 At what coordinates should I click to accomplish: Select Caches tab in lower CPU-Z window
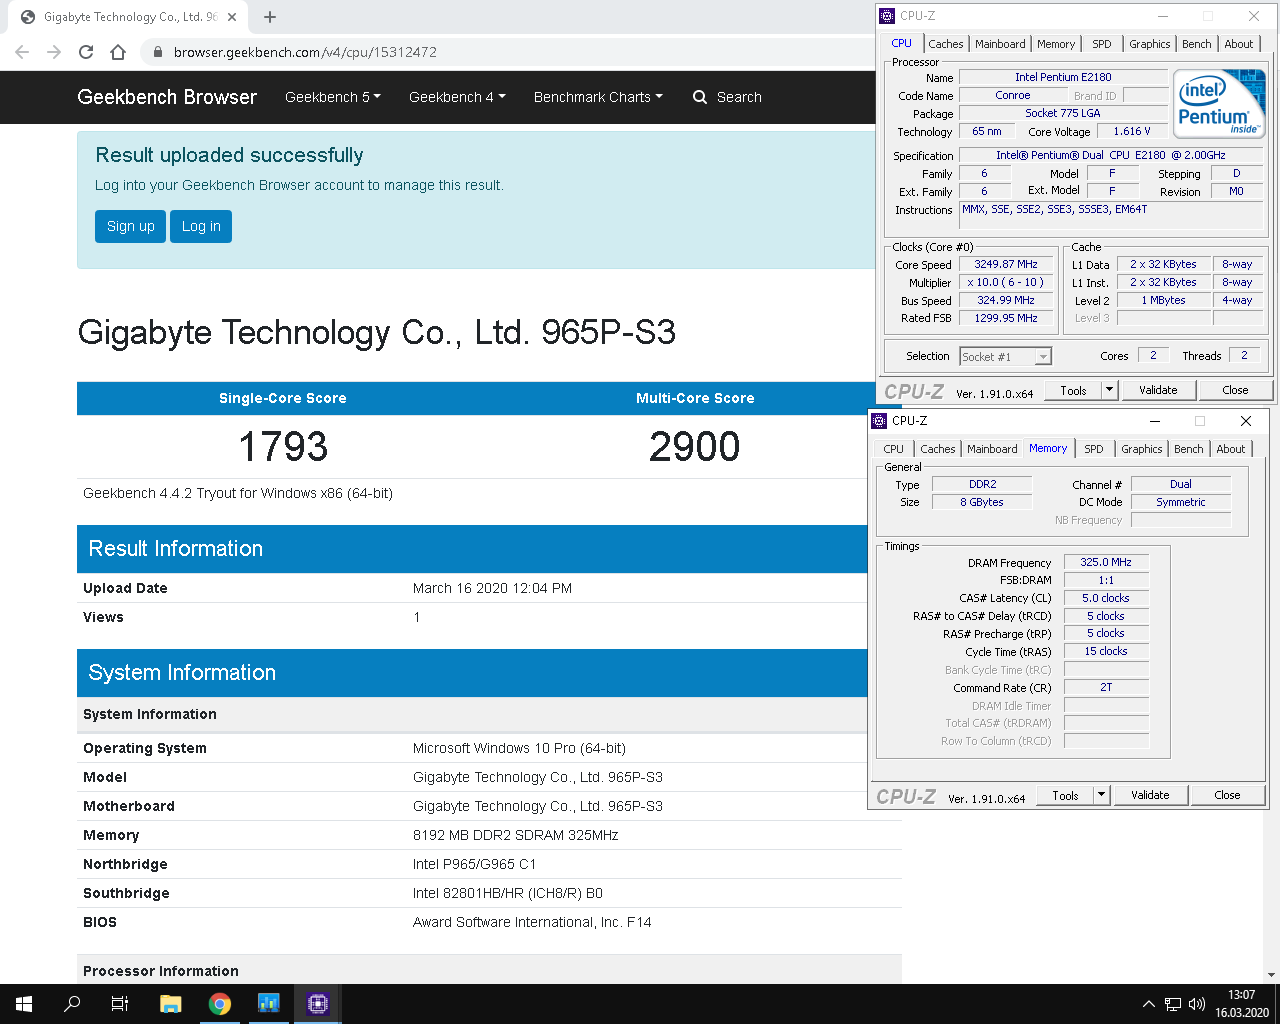pyautogui.click(x=938, y=449)
